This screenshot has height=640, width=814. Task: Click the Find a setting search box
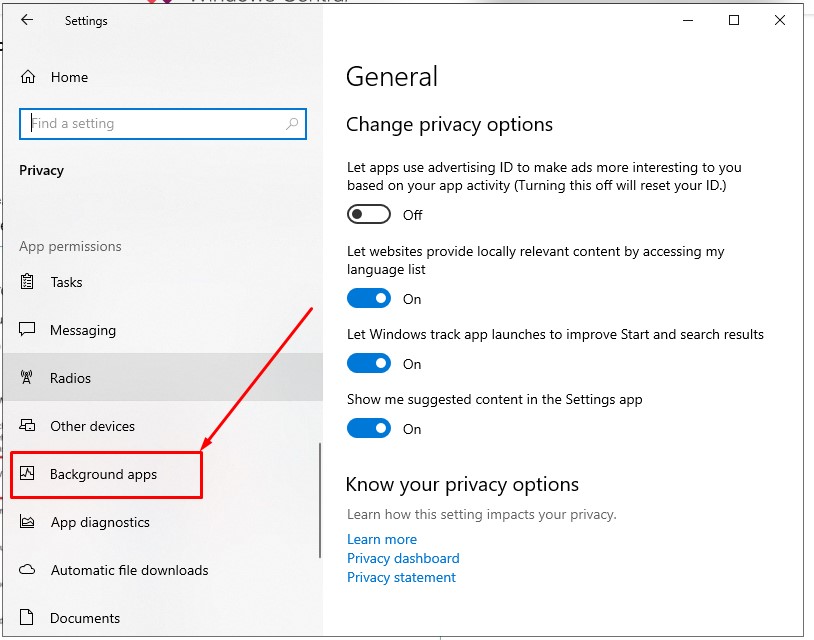[163, 123]
